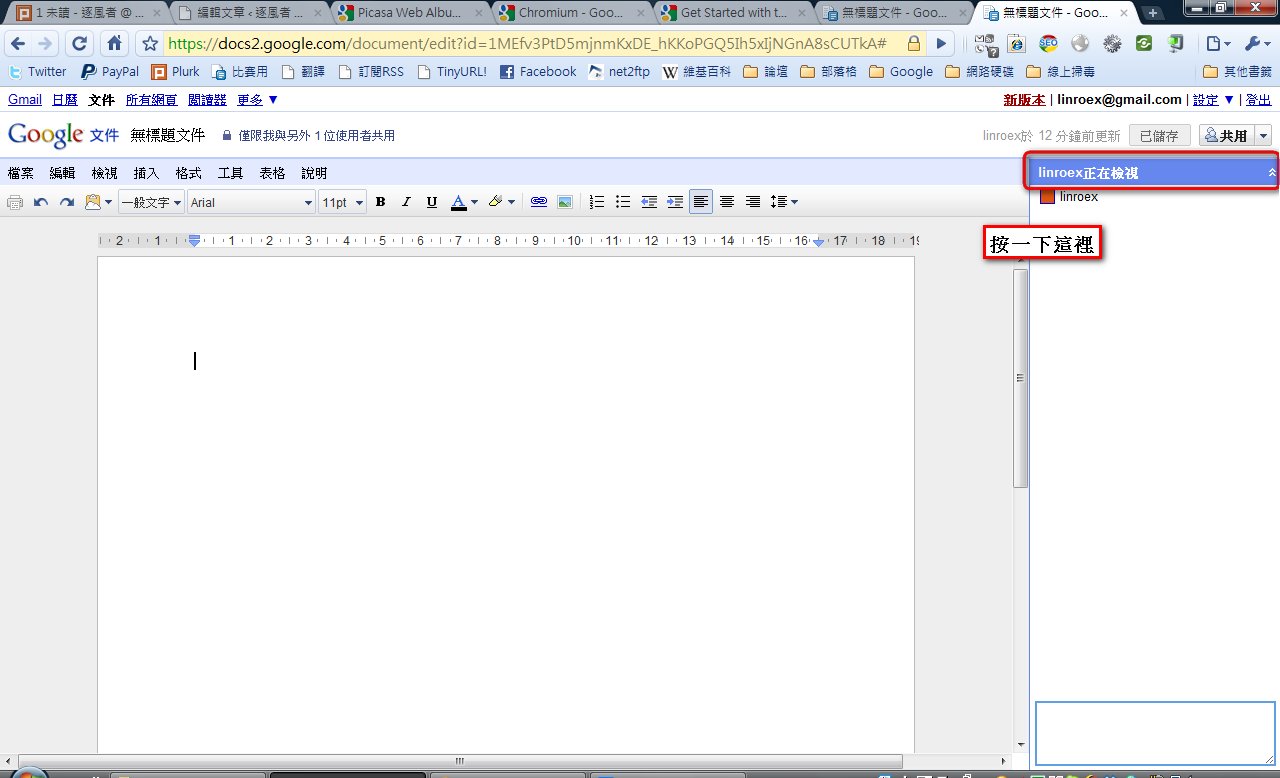Decrease the paragraph indent
1280x778 pixels.
tap(649, 202)
